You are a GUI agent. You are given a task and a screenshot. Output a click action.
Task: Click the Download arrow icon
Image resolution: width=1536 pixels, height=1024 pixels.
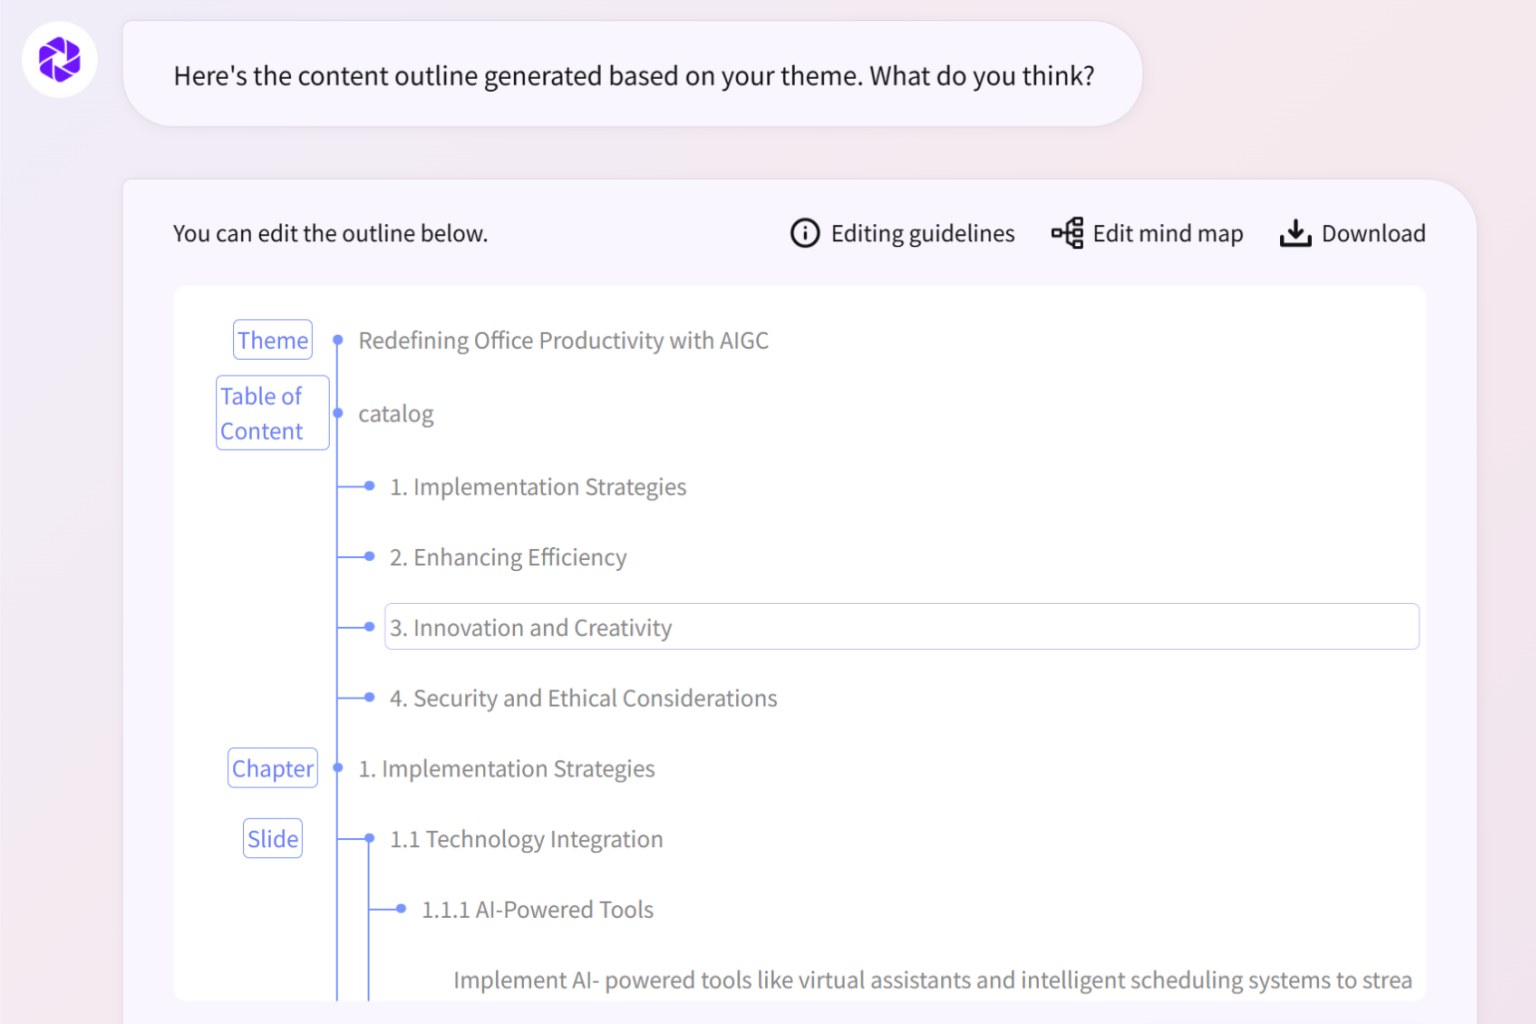click(x=1295, y=233)
